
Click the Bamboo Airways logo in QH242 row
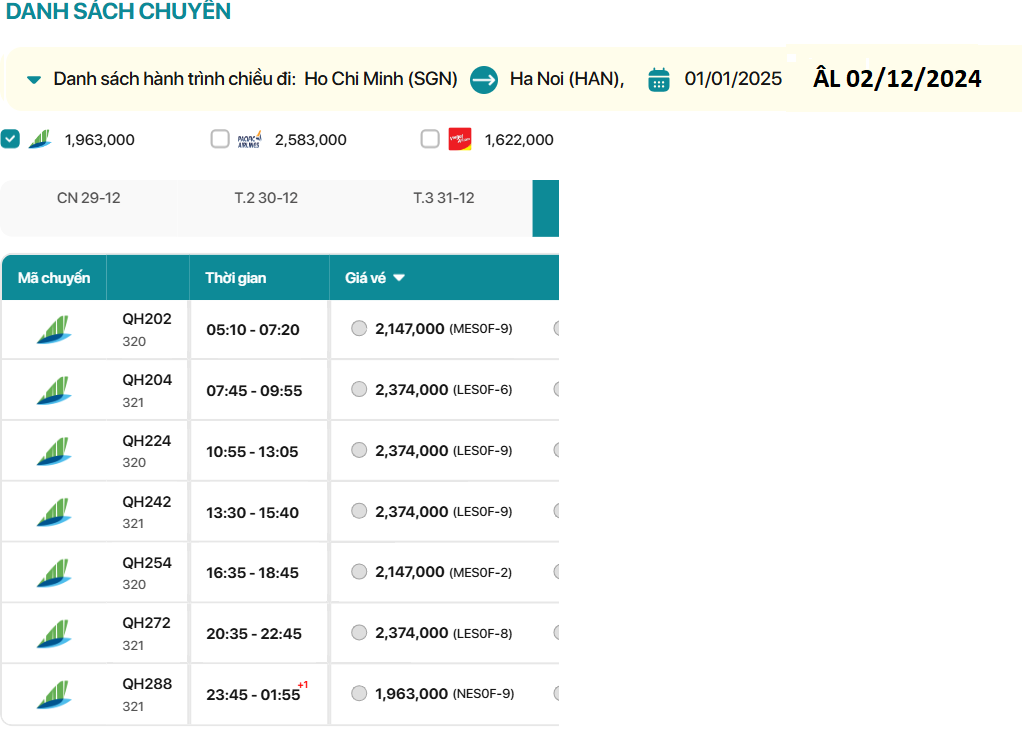click(54, 512)
